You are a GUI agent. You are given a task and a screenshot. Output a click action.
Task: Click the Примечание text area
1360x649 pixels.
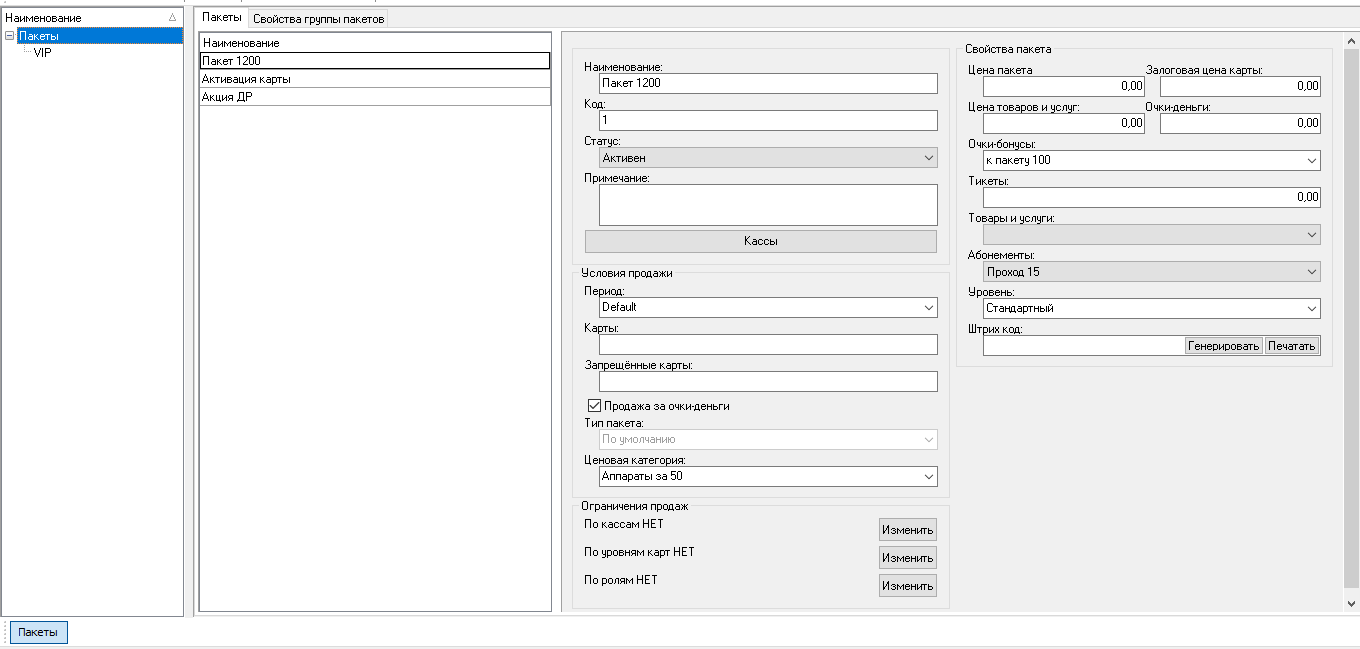(768, 205)
